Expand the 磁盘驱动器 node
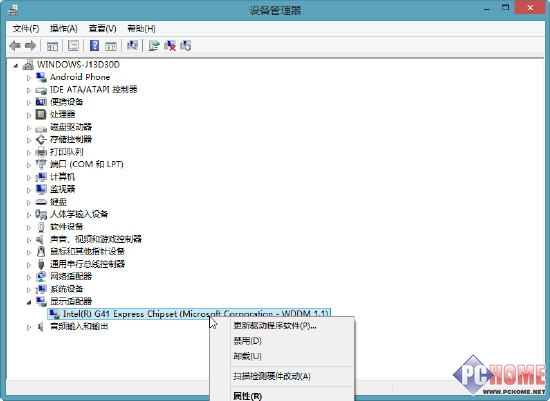 click(29, 128)
